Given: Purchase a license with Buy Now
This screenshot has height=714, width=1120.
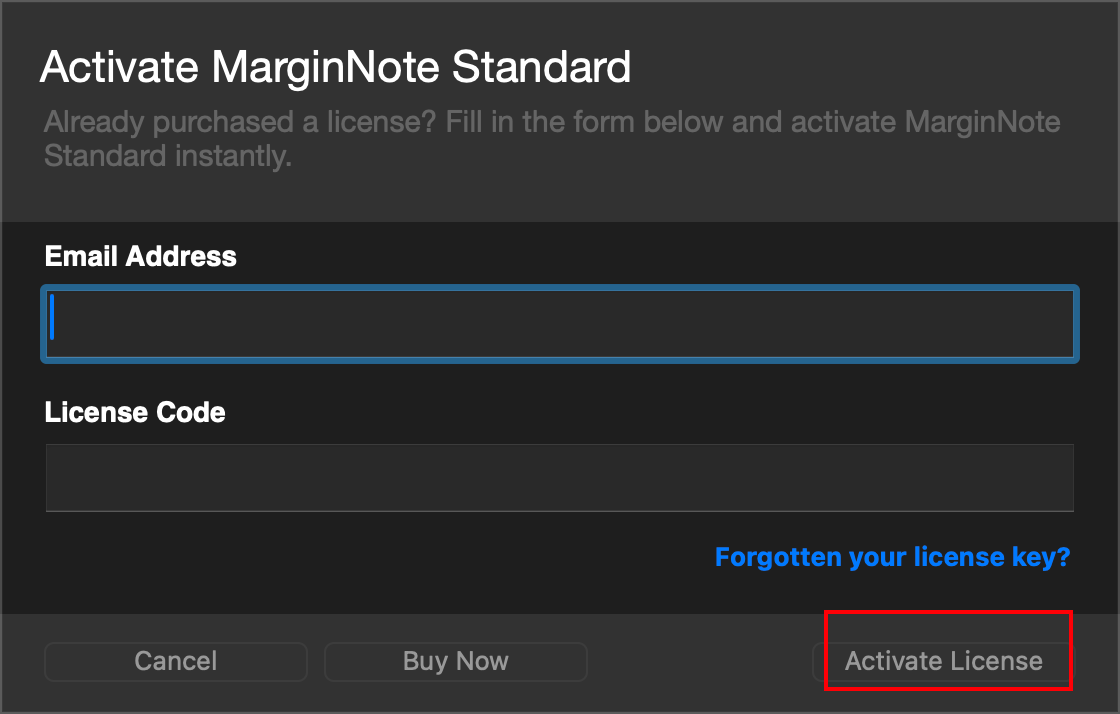Looking at the screenshot, I should 455,661.
